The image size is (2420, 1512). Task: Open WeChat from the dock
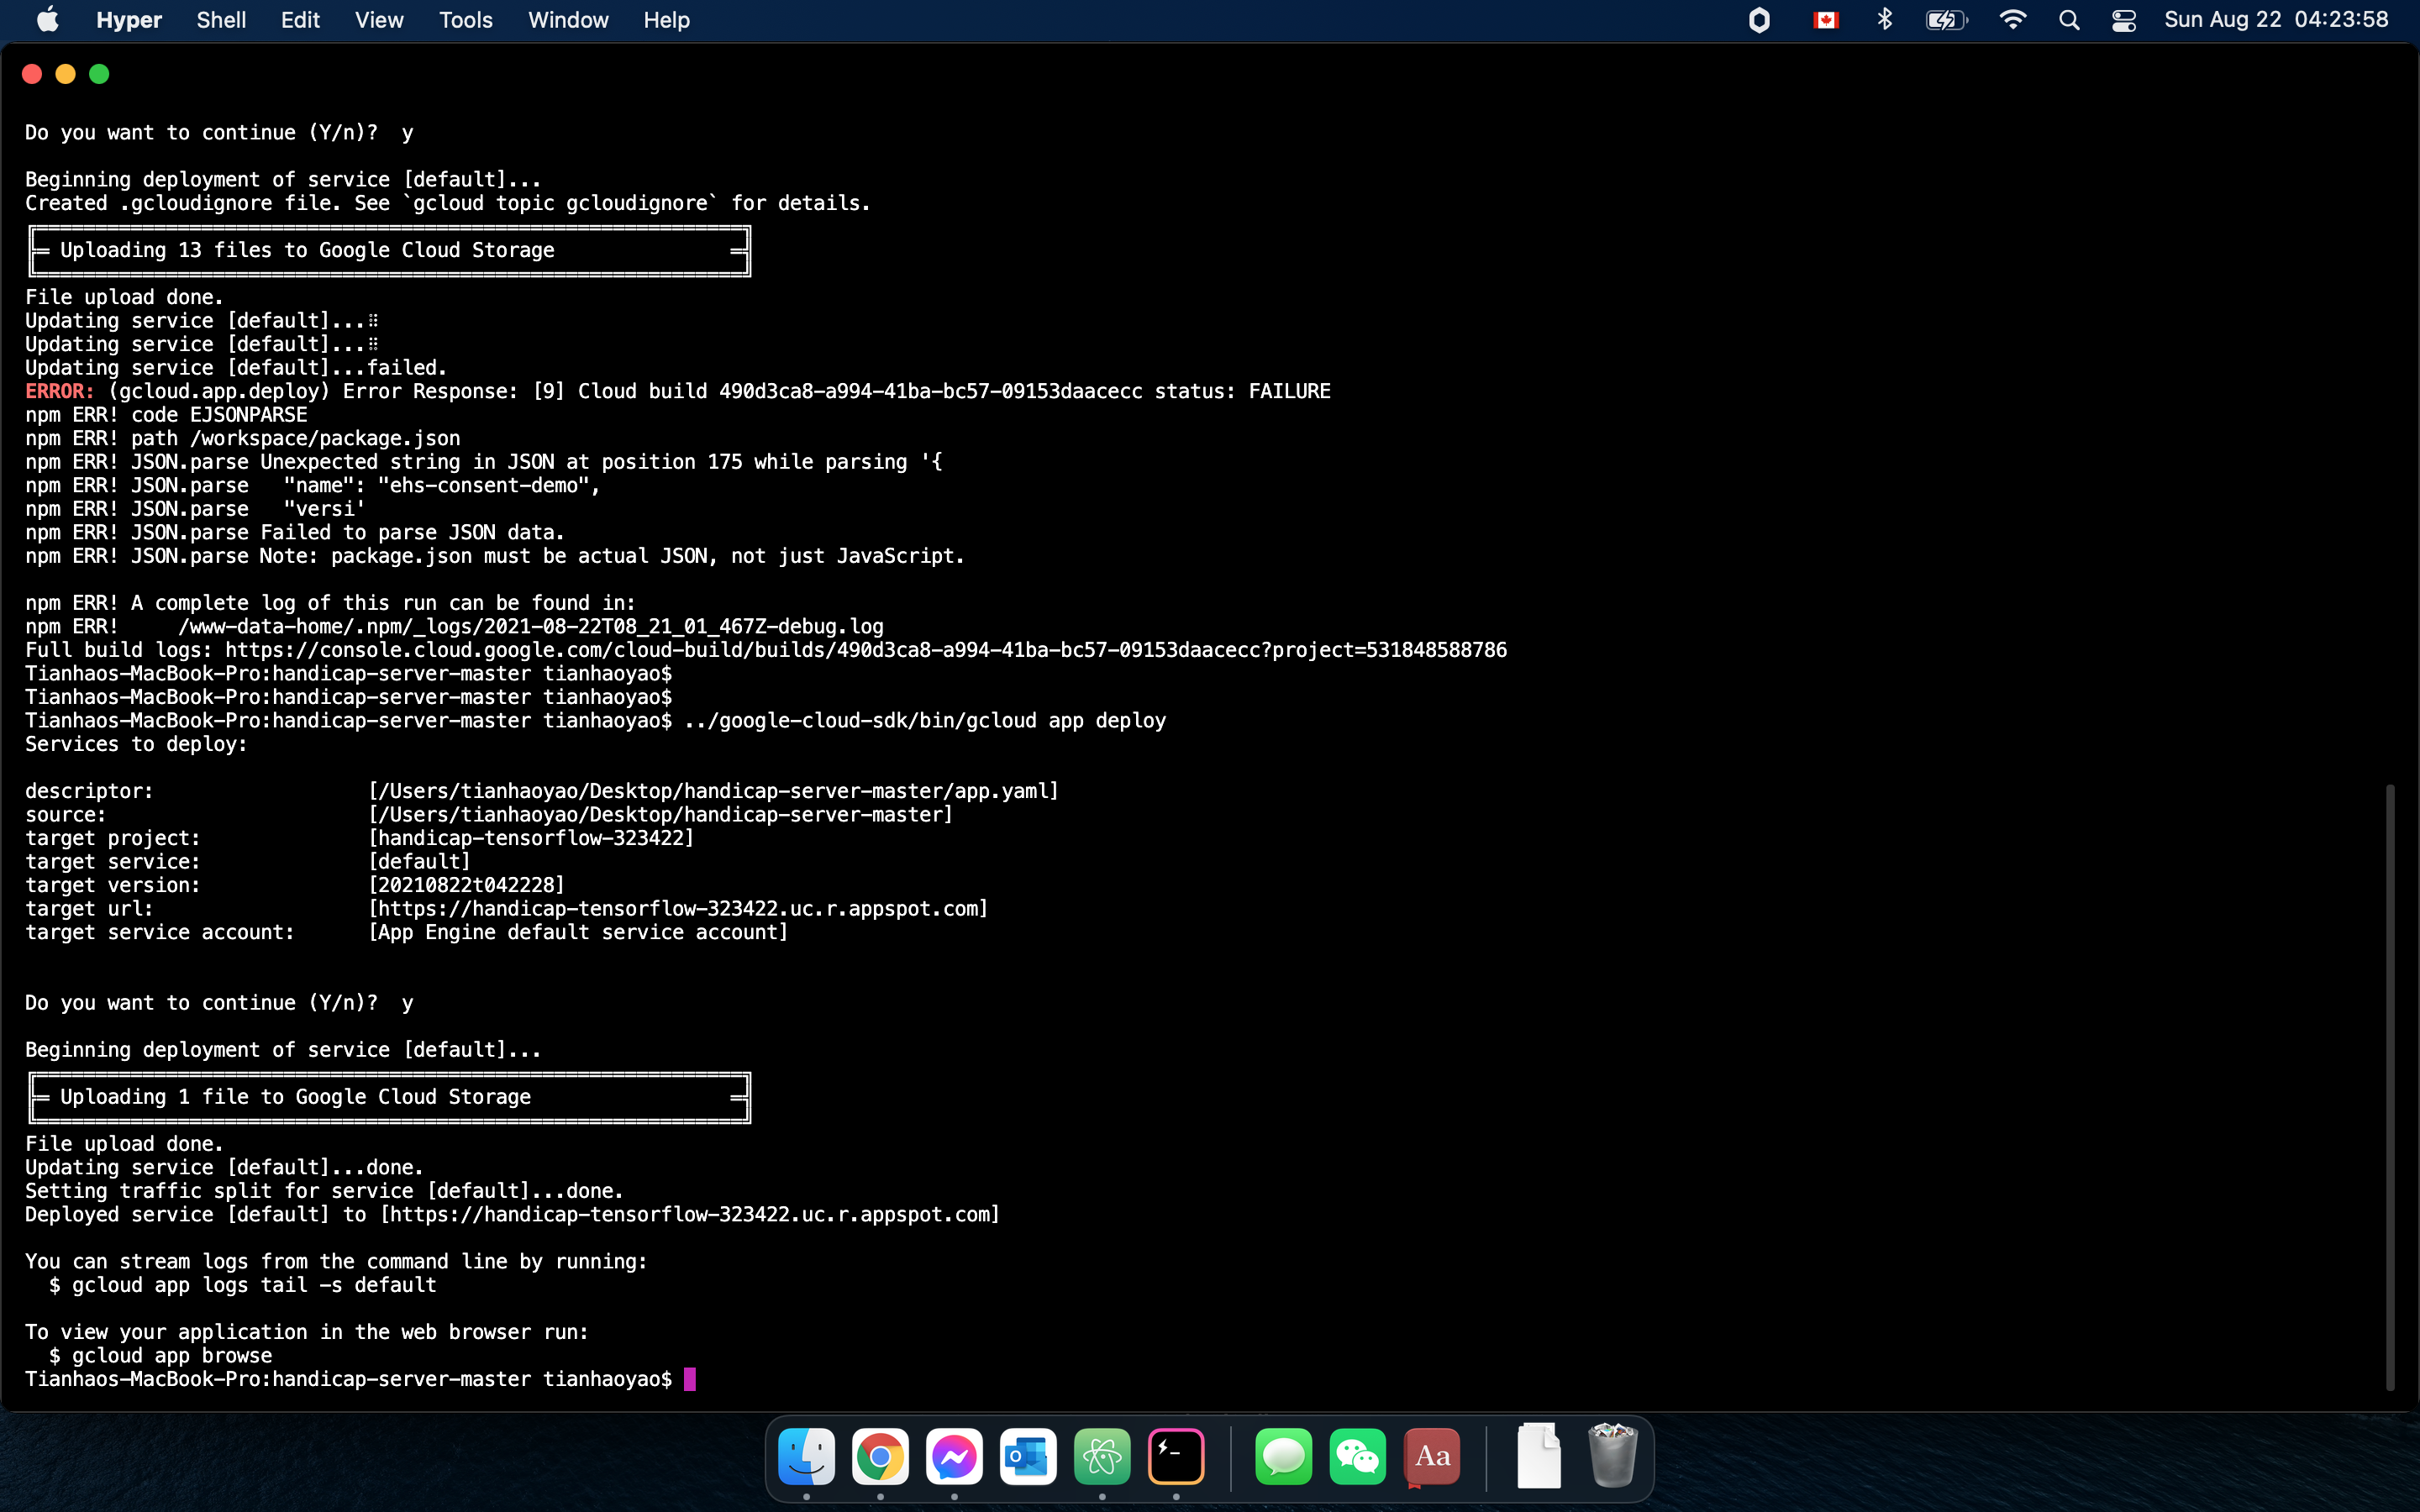[x=1358, y=1456]
